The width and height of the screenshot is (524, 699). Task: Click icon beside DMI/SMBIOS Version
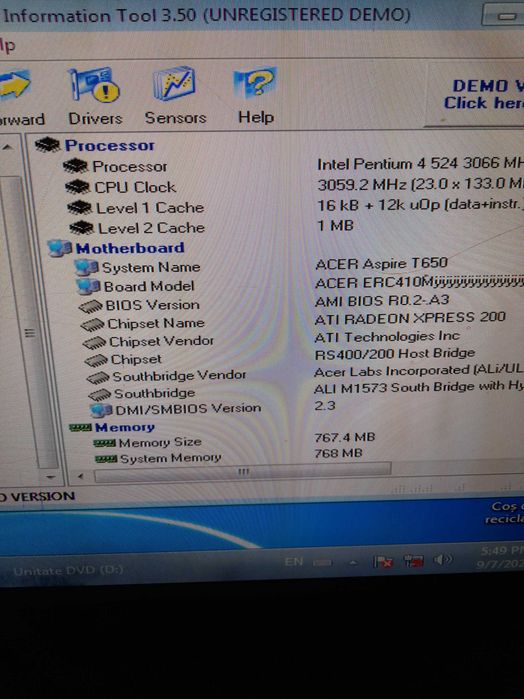(x=101, y=410)
